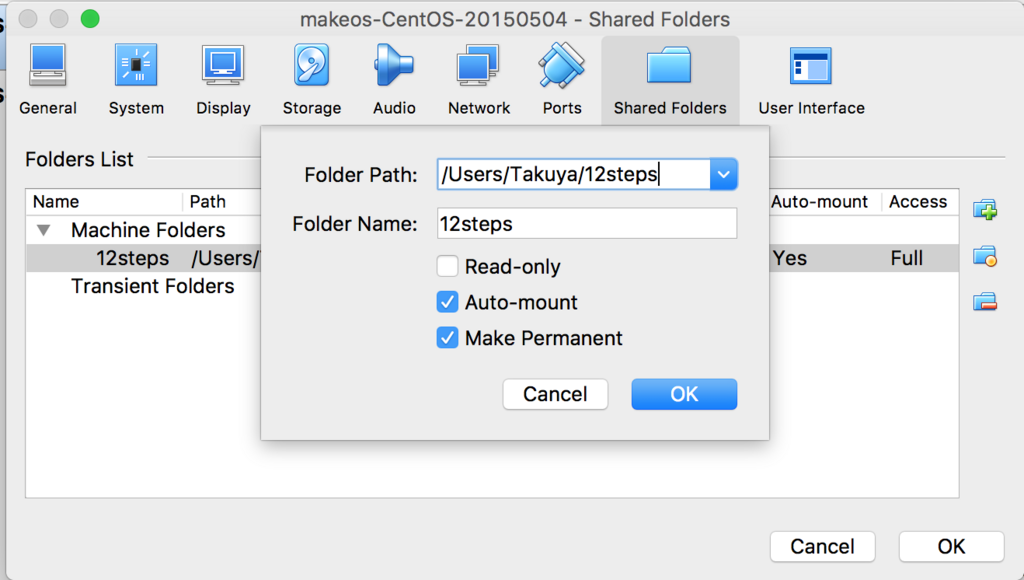The height and width of the screenshot is (580, 1024).
Task: Open the Storage settings pane
Action: coord(312,80)
